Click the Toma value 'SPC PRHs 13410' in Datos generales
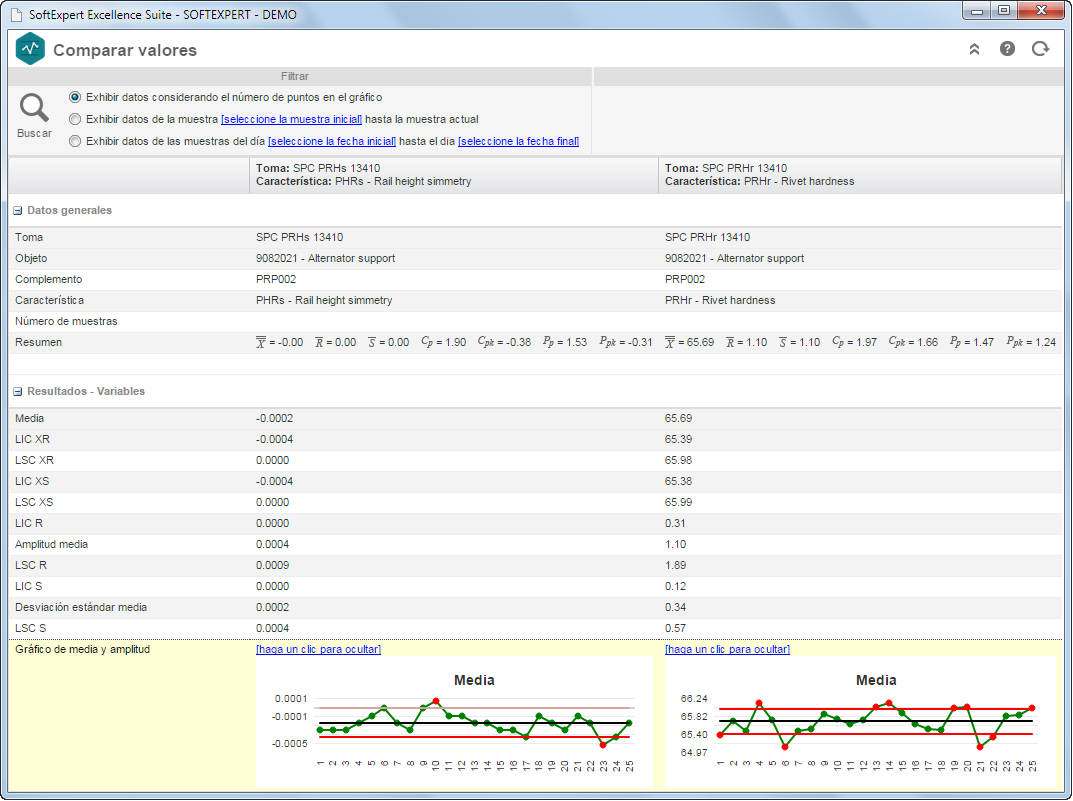 point(300,237)
